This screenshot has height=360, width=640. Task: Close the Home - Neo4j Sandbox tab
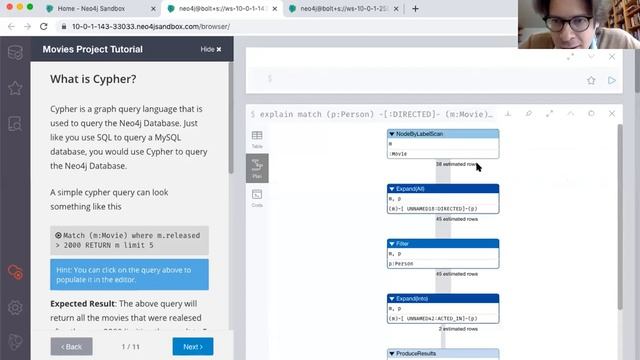pyautogui.click(x=153, y=9)
